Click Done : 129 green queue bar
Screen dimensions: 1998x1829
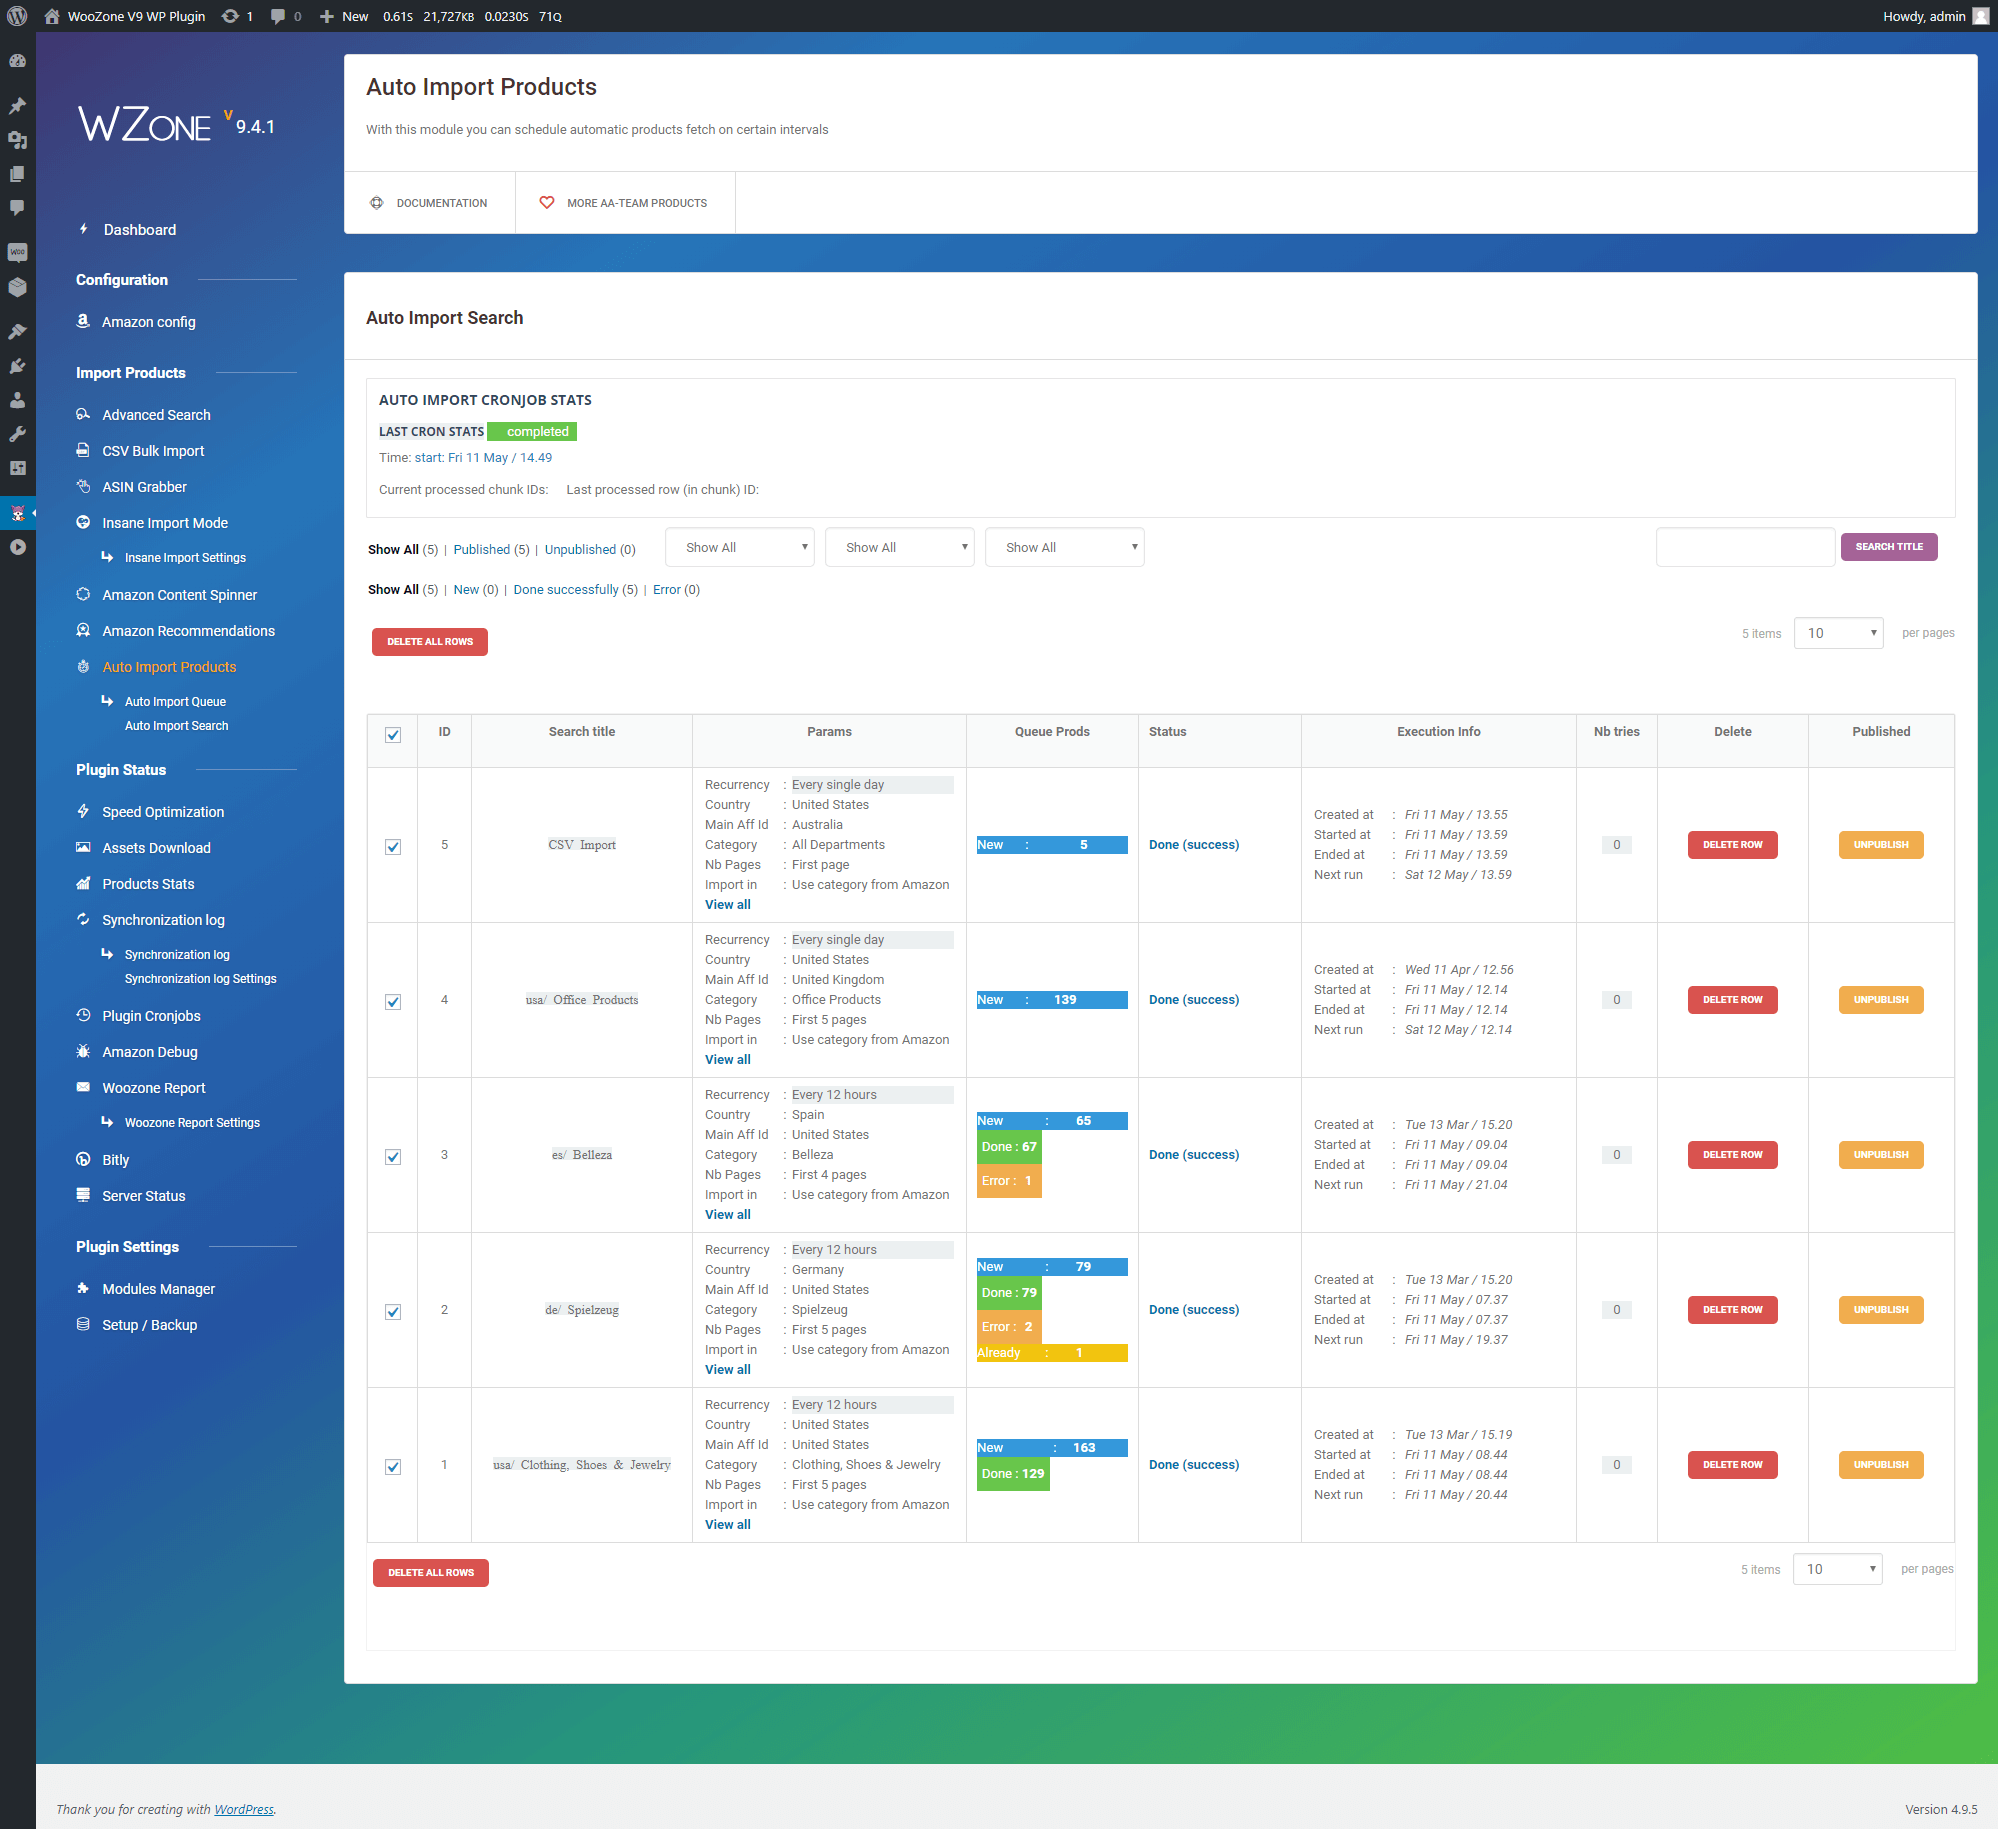[x=1013, y=1474]
